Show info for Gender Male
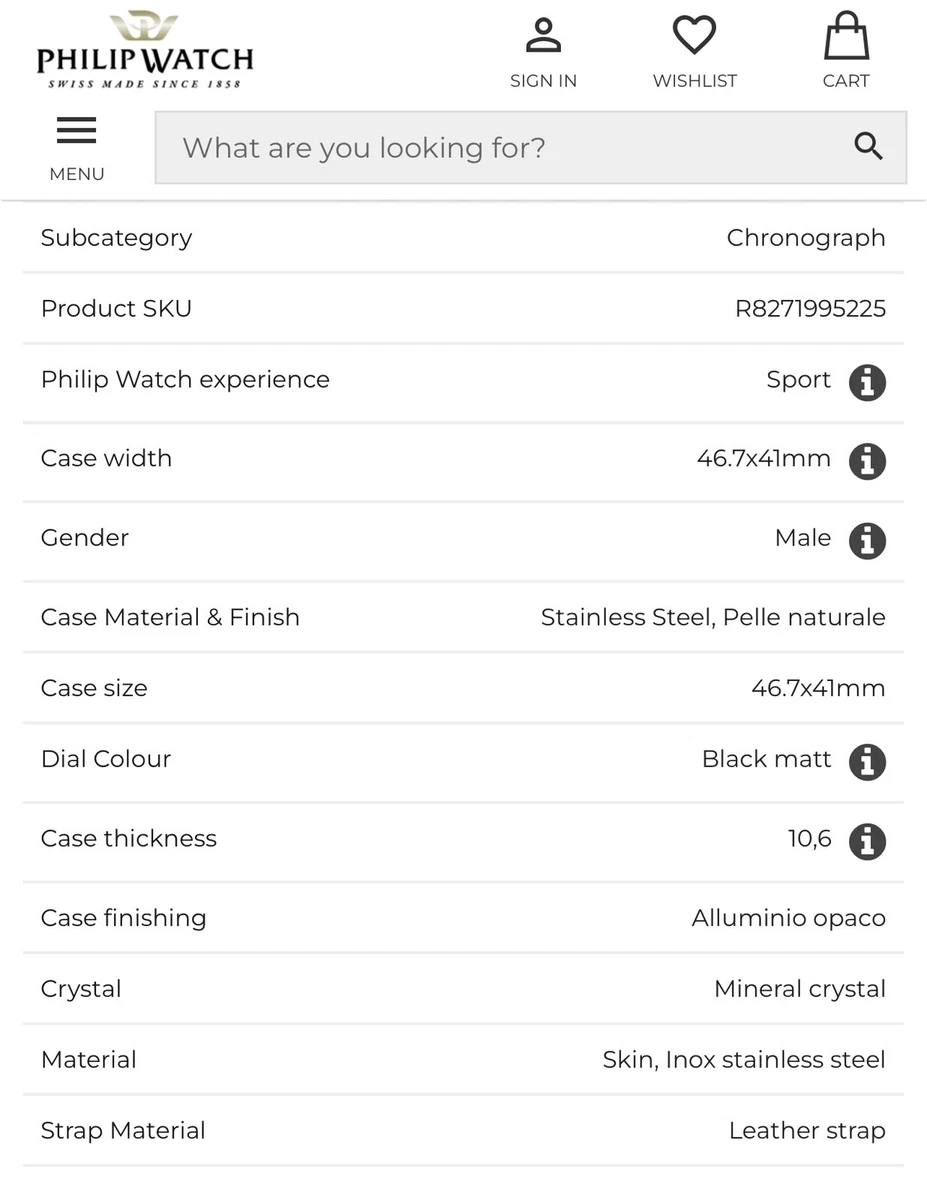This screenshot has width=927, height=1200. click(867, 540)
